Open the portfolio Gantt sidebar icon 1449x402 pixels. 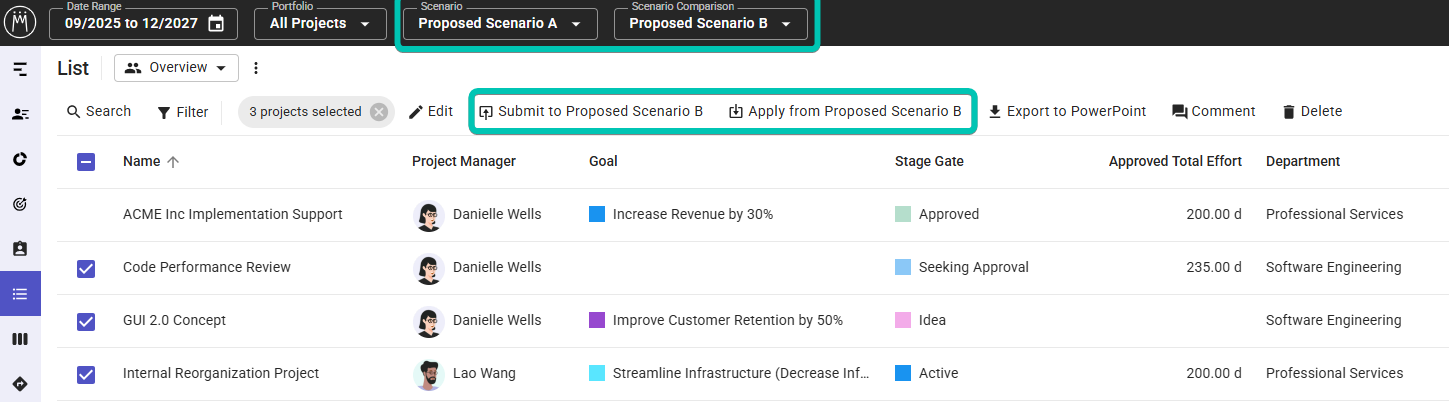point(20,69)
